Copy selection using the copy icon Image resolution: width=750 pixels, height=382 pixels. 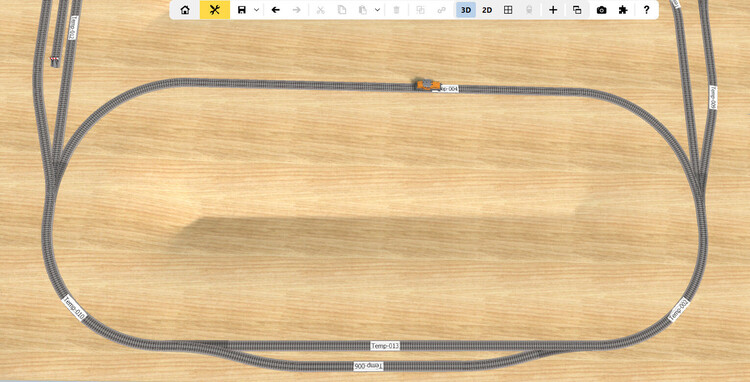(x=342, y=10)
